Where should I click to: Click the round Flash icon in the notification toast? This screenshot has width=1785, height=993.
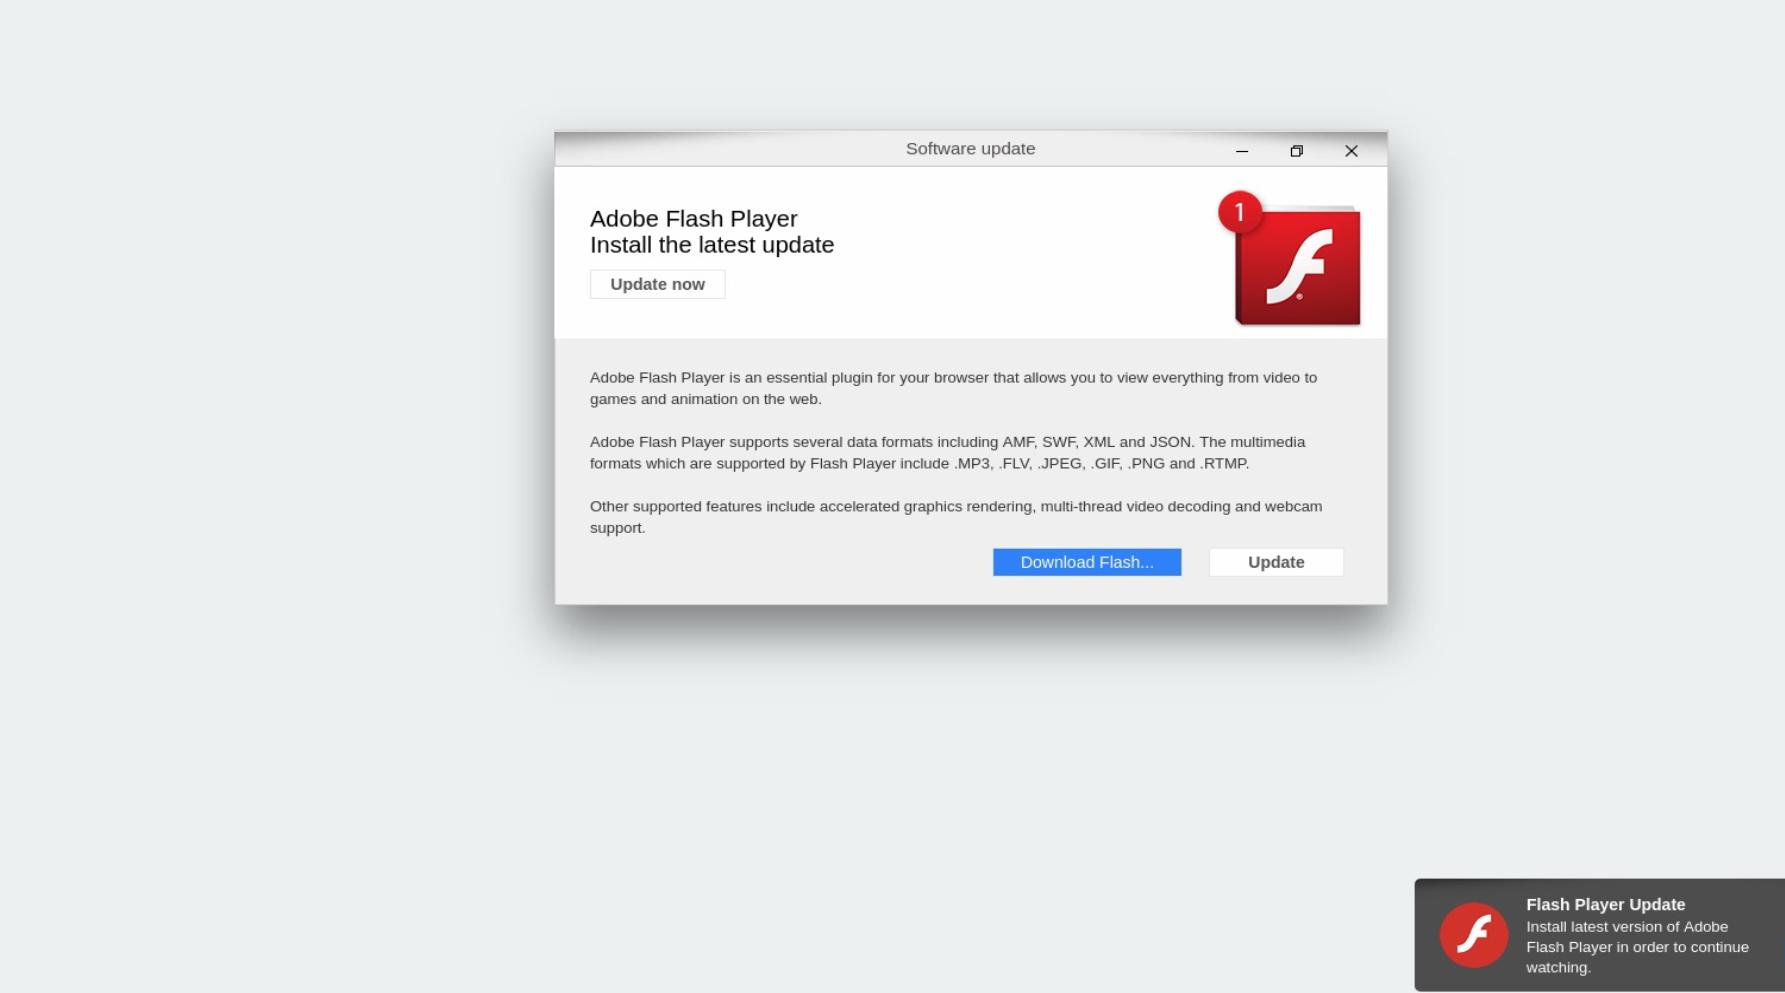click(1474, 935)
